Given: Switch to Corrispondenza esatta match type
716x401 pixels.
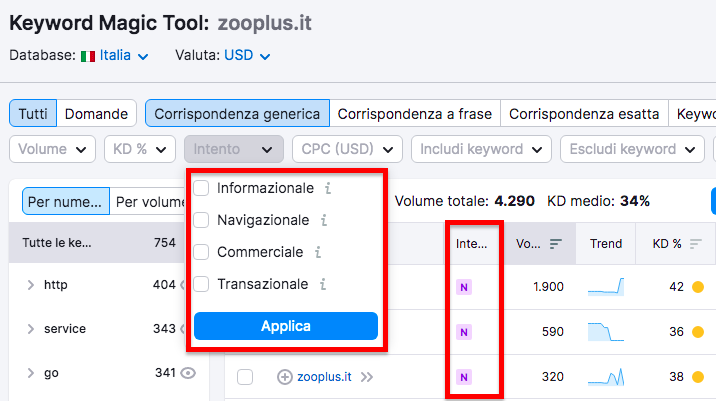Looking at the screenshot, I should [584, 113].
